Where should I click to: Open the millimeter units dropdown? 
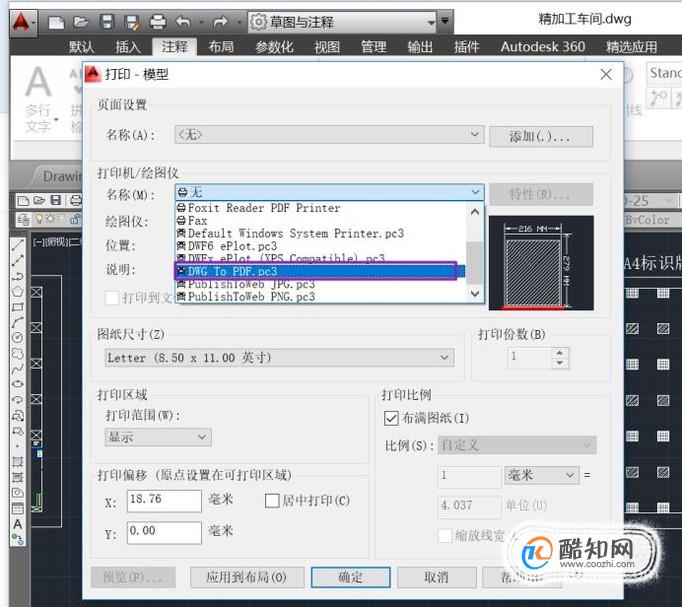point(542,475)
